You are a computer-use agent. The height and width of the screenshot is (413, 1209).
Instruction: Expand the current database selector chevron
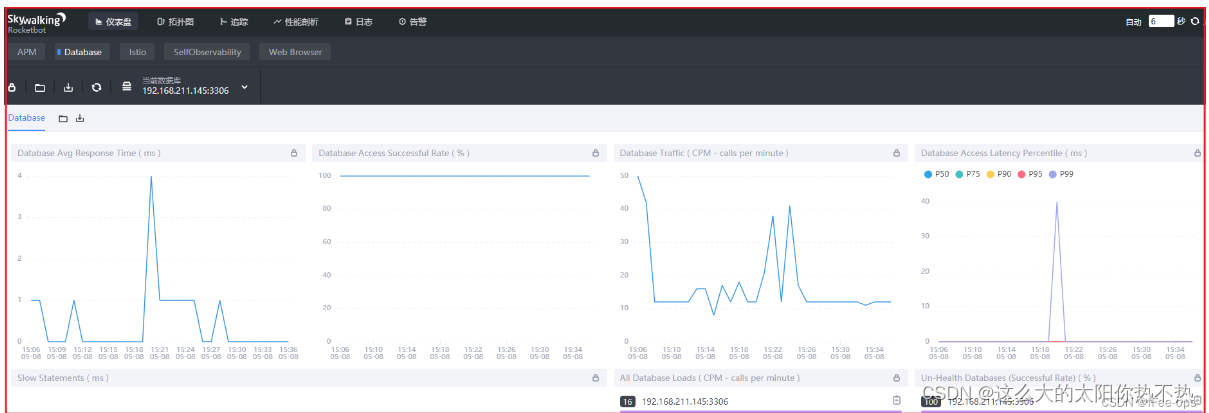pyautogui.click(x=244, y=88)
